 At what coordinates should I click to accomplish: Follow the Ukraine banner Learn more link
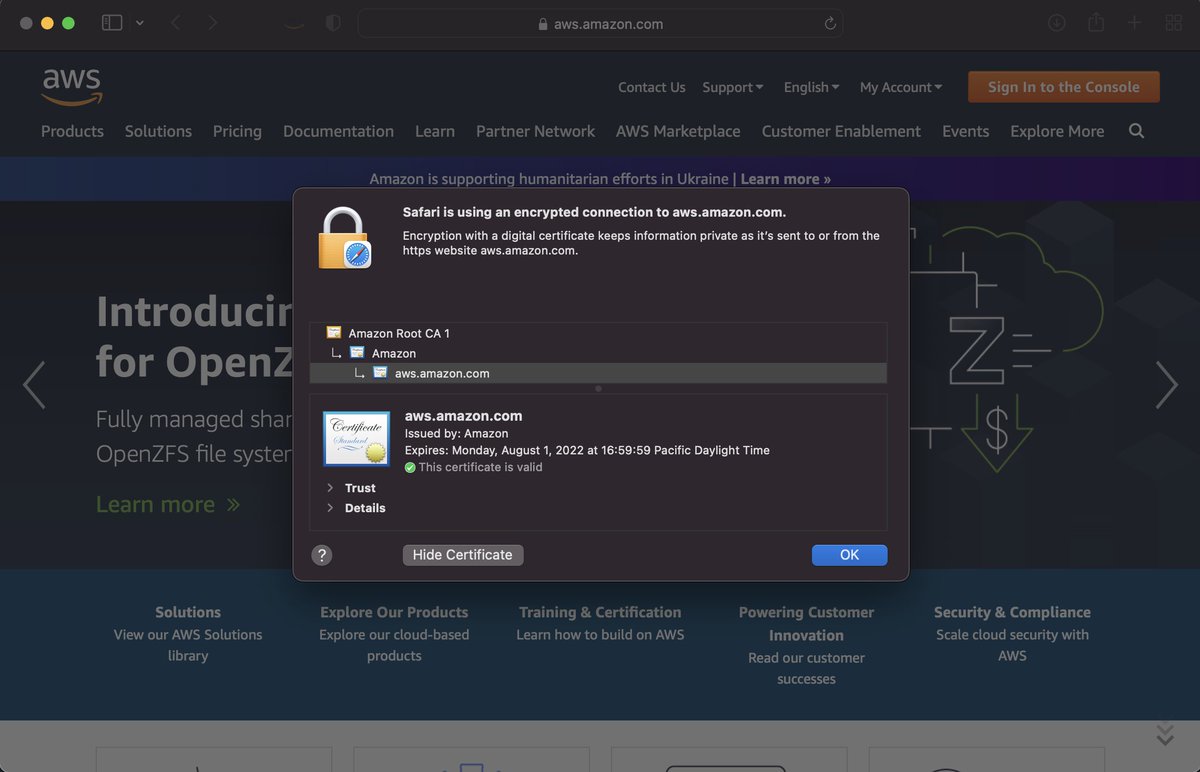[x=786, y=179]
